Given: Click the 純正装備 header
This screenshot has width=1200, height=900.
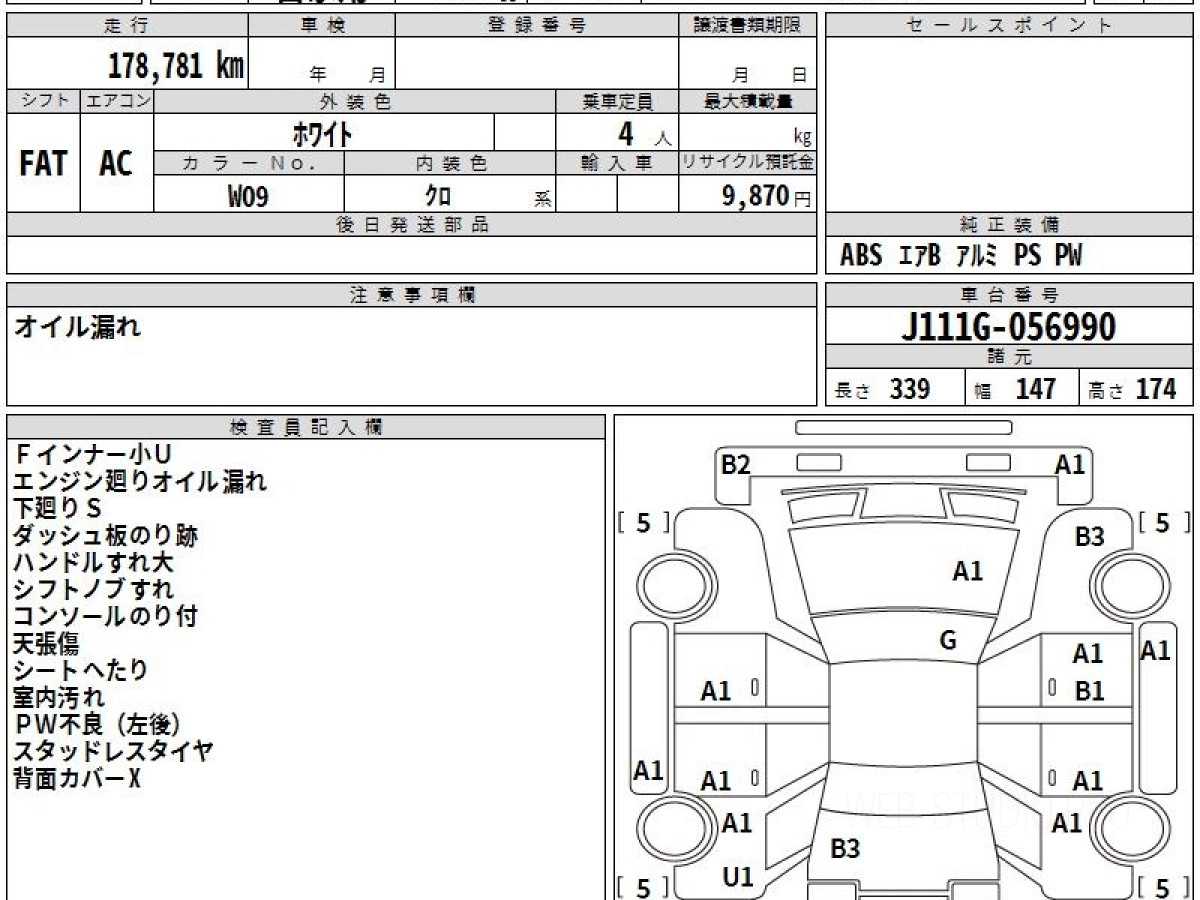Looking at the screenshot, I should pos(1009,225).
